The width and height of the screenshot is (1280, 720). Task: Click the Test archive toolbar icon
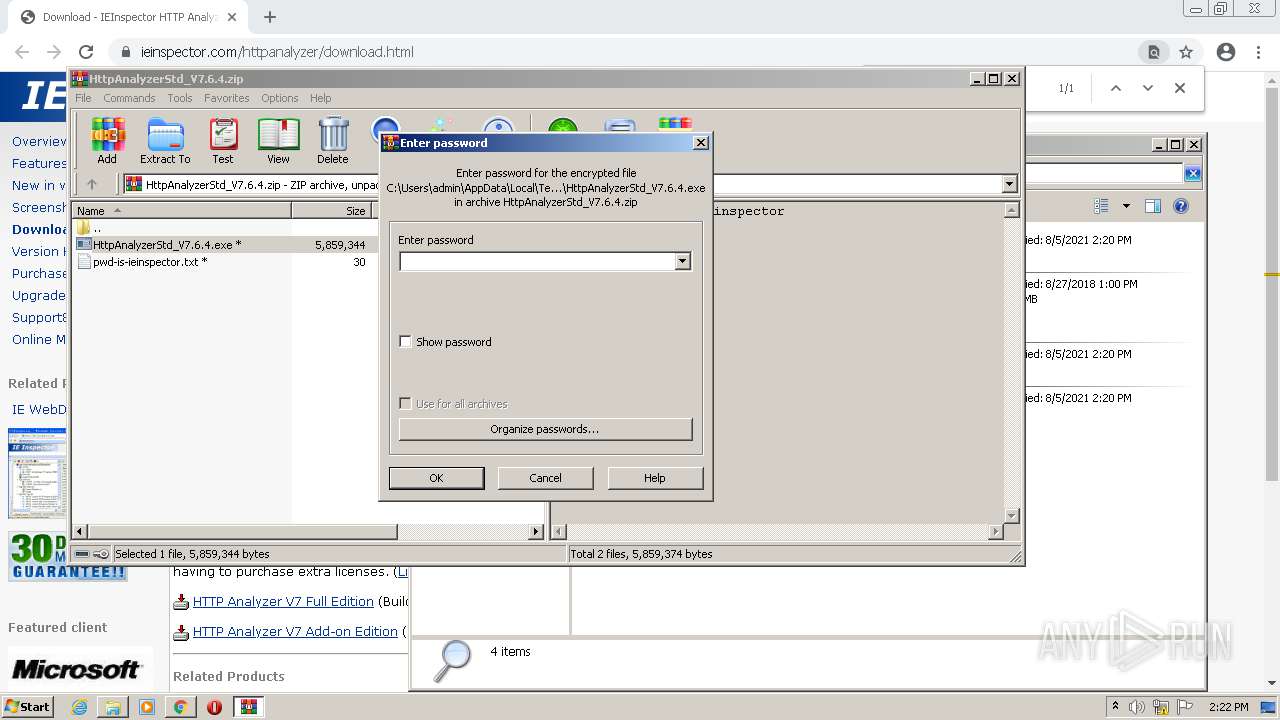223,141
